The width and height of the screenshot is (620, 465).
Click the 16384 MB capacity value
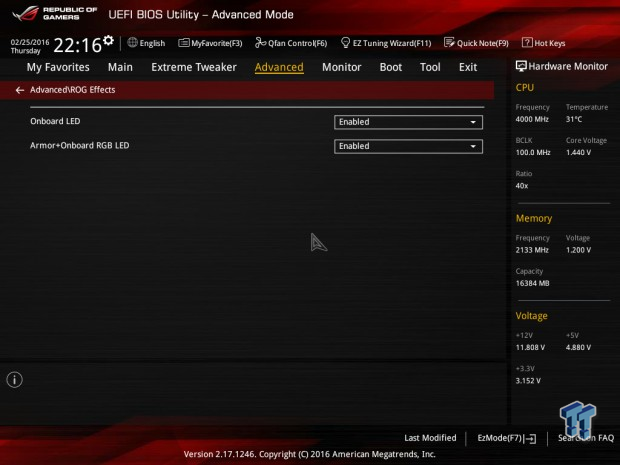click(x=533, y=283)
